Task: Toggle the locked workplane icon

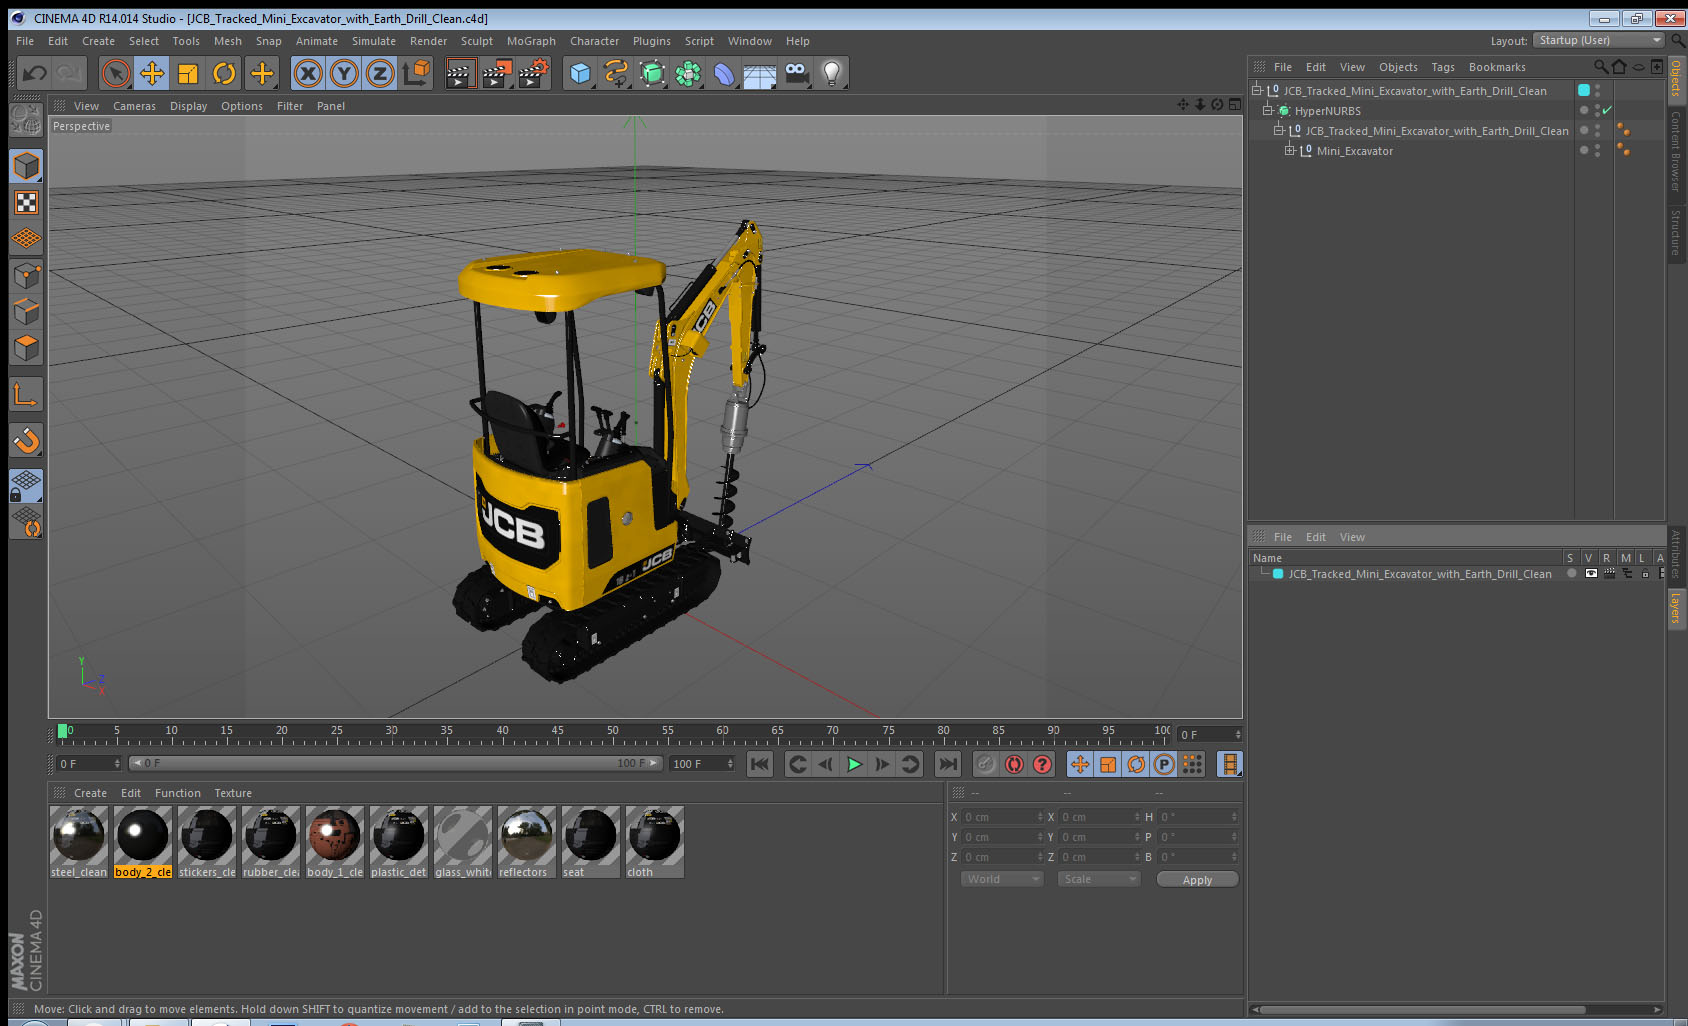Action: (26, 486)
